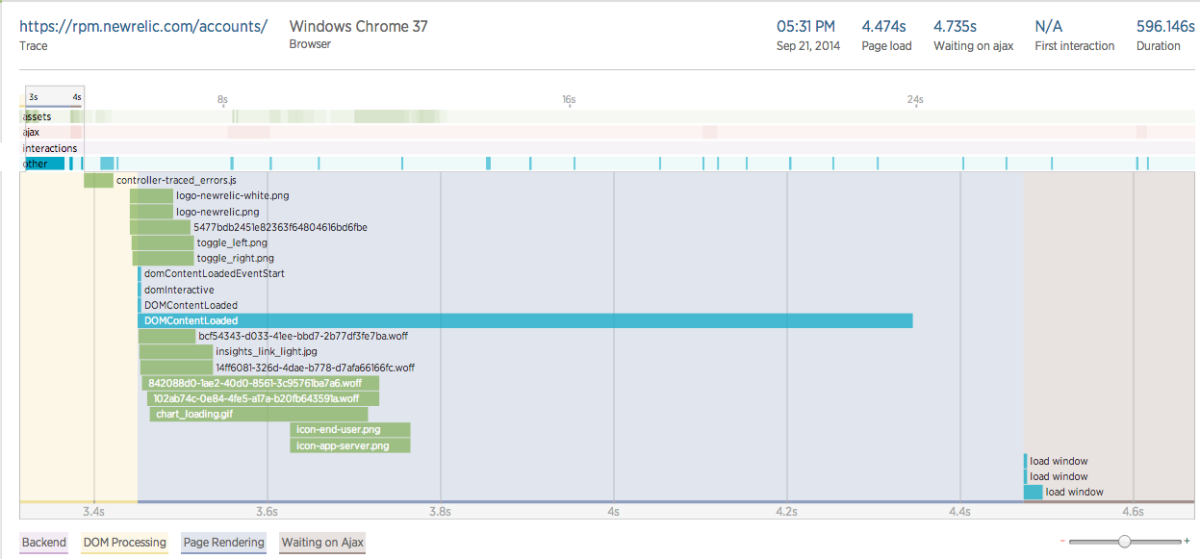
Task: Toggle the Backend legend filter
Action: [44, 543]
